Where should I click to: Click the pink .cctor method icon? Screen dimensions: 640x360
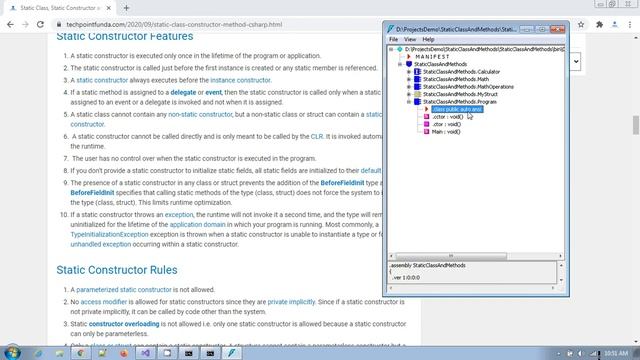tap(427, 117)
